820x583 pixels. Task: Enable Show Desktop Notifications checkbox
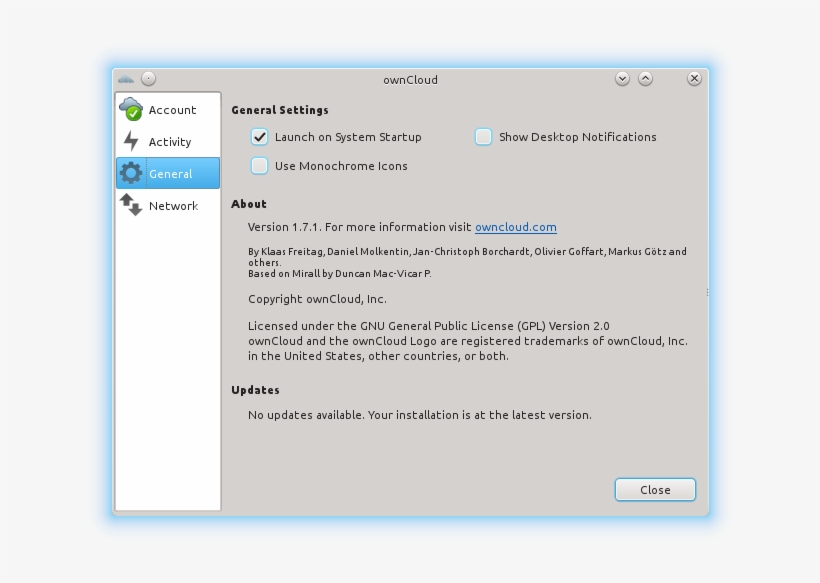tap(483, 137)
